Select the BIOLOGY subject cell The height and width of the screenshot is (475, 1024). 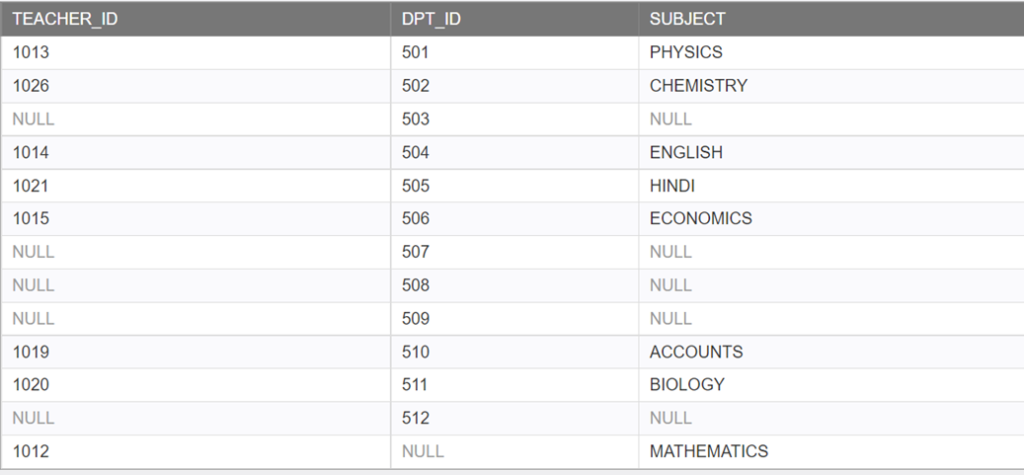[x=831, y=385]
